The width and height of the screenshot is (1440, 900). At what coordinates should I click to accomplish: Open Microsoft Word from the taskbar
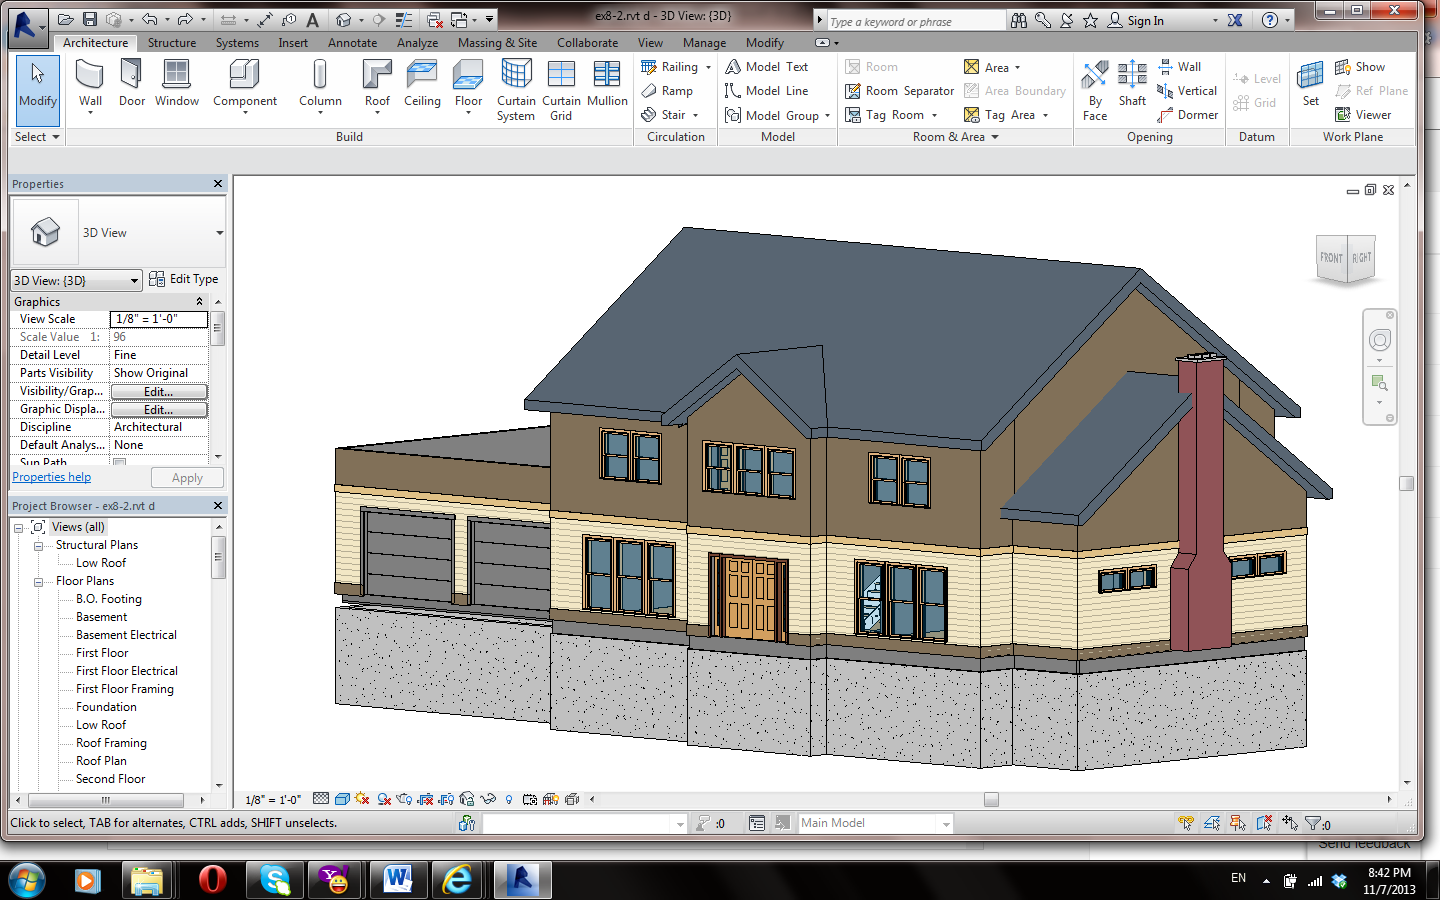click(x=398, y=880)
